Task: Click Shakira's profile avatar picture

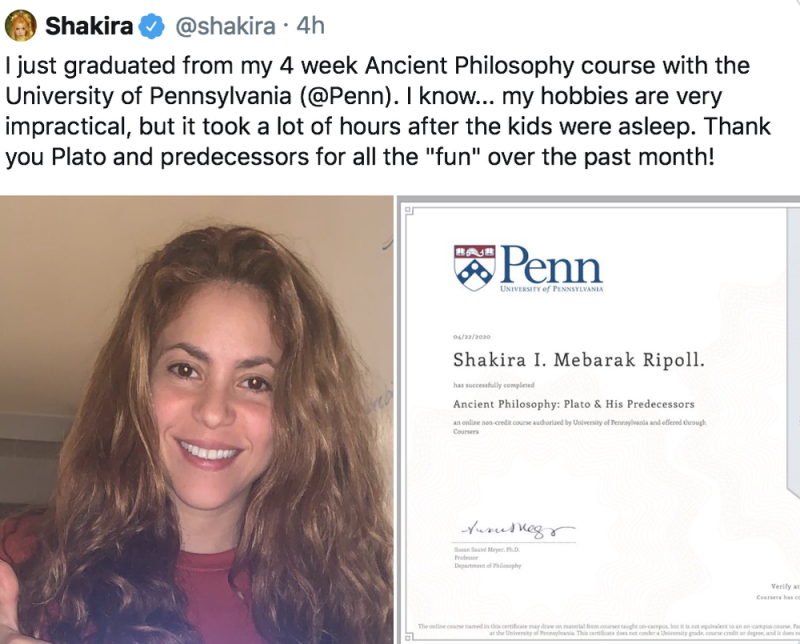Action: (20, 26)
